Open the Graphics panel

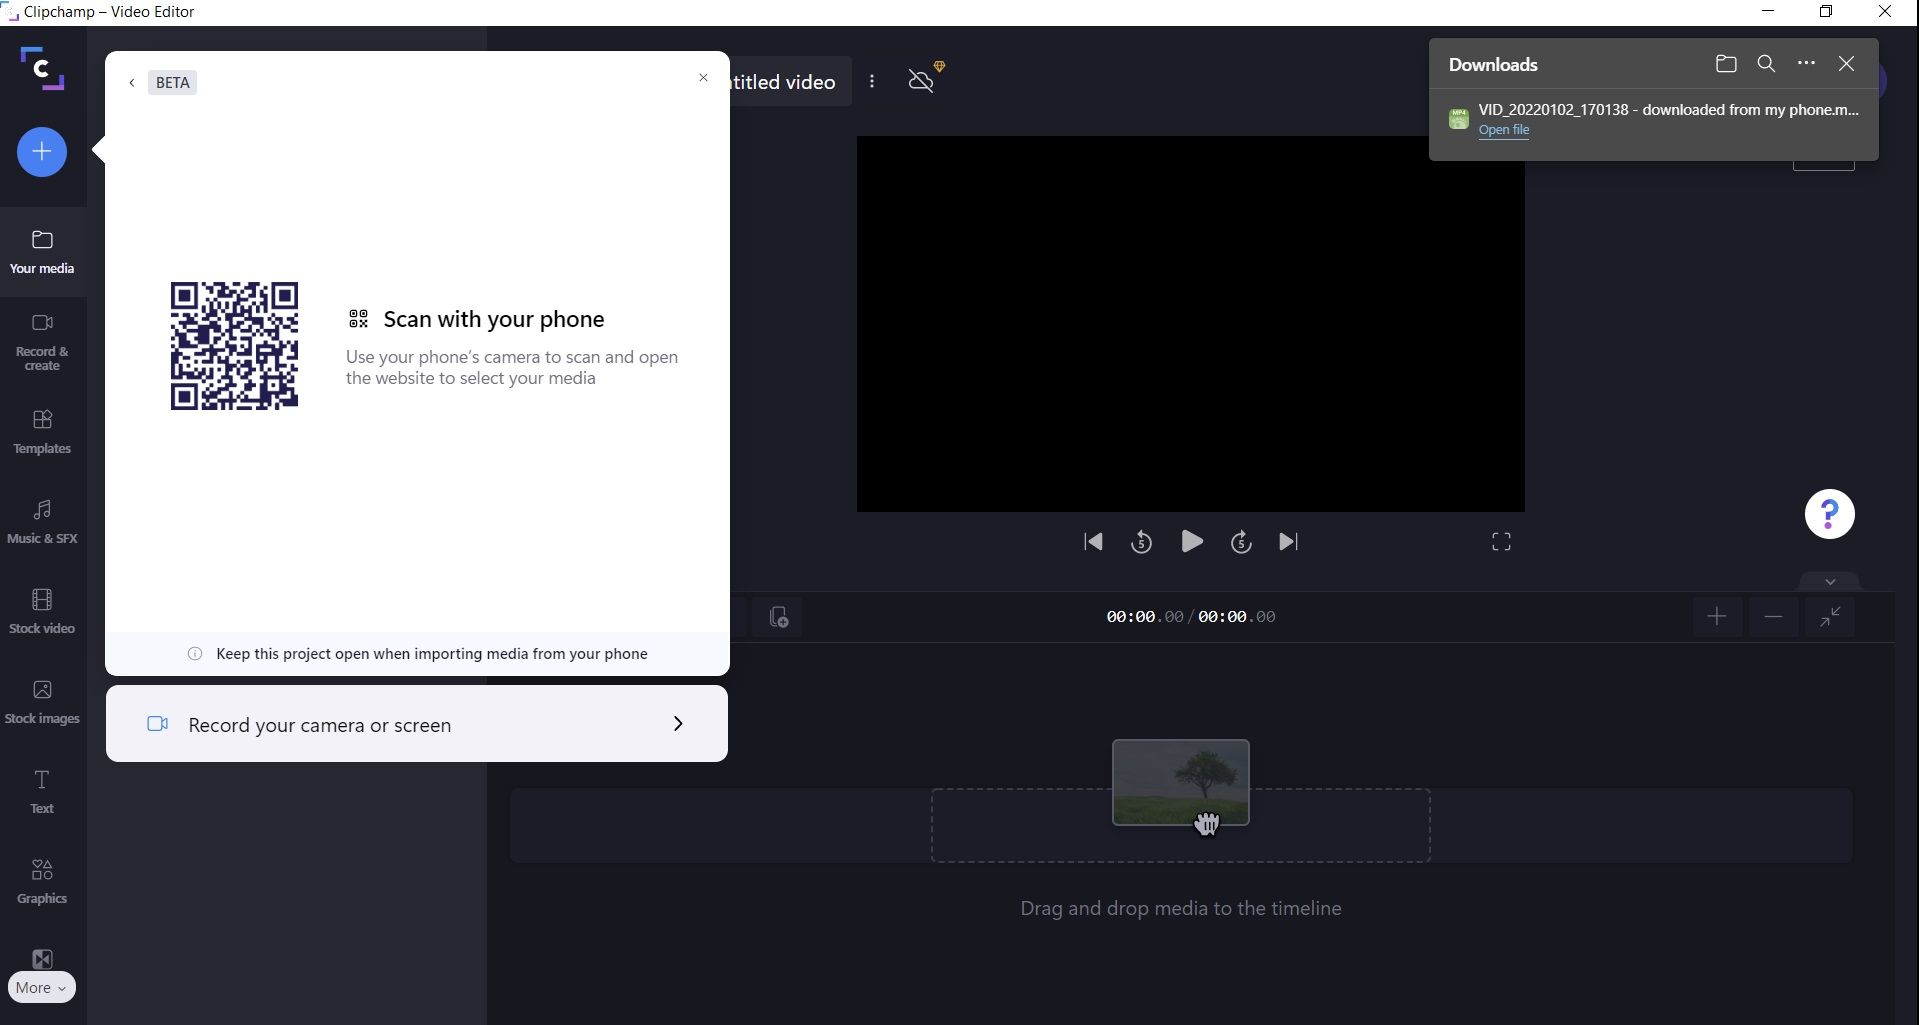41,880
